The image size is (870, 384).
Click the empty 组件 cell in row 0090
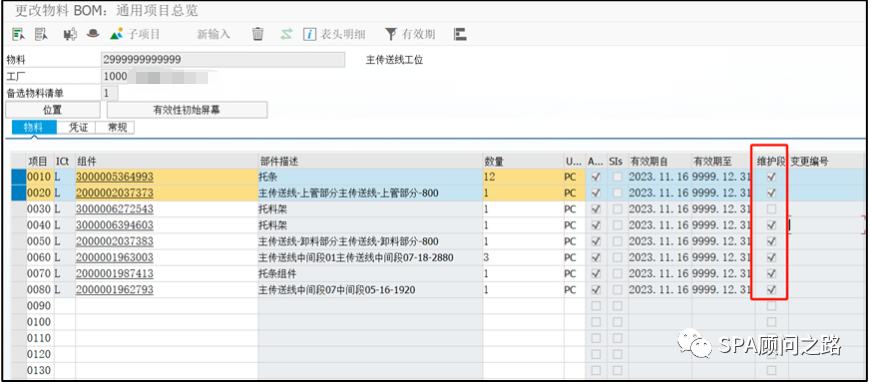click(x=166, y=306)
